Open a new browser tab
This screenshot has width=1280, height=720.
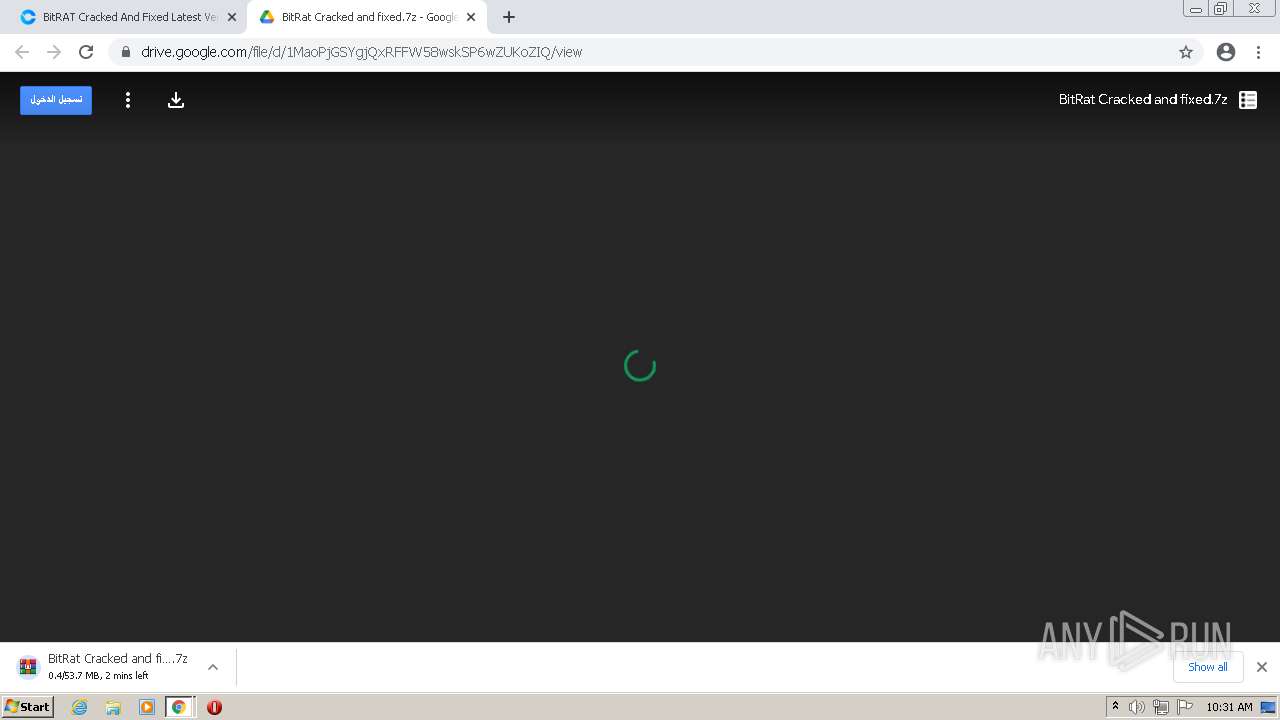tap(509, 17)
